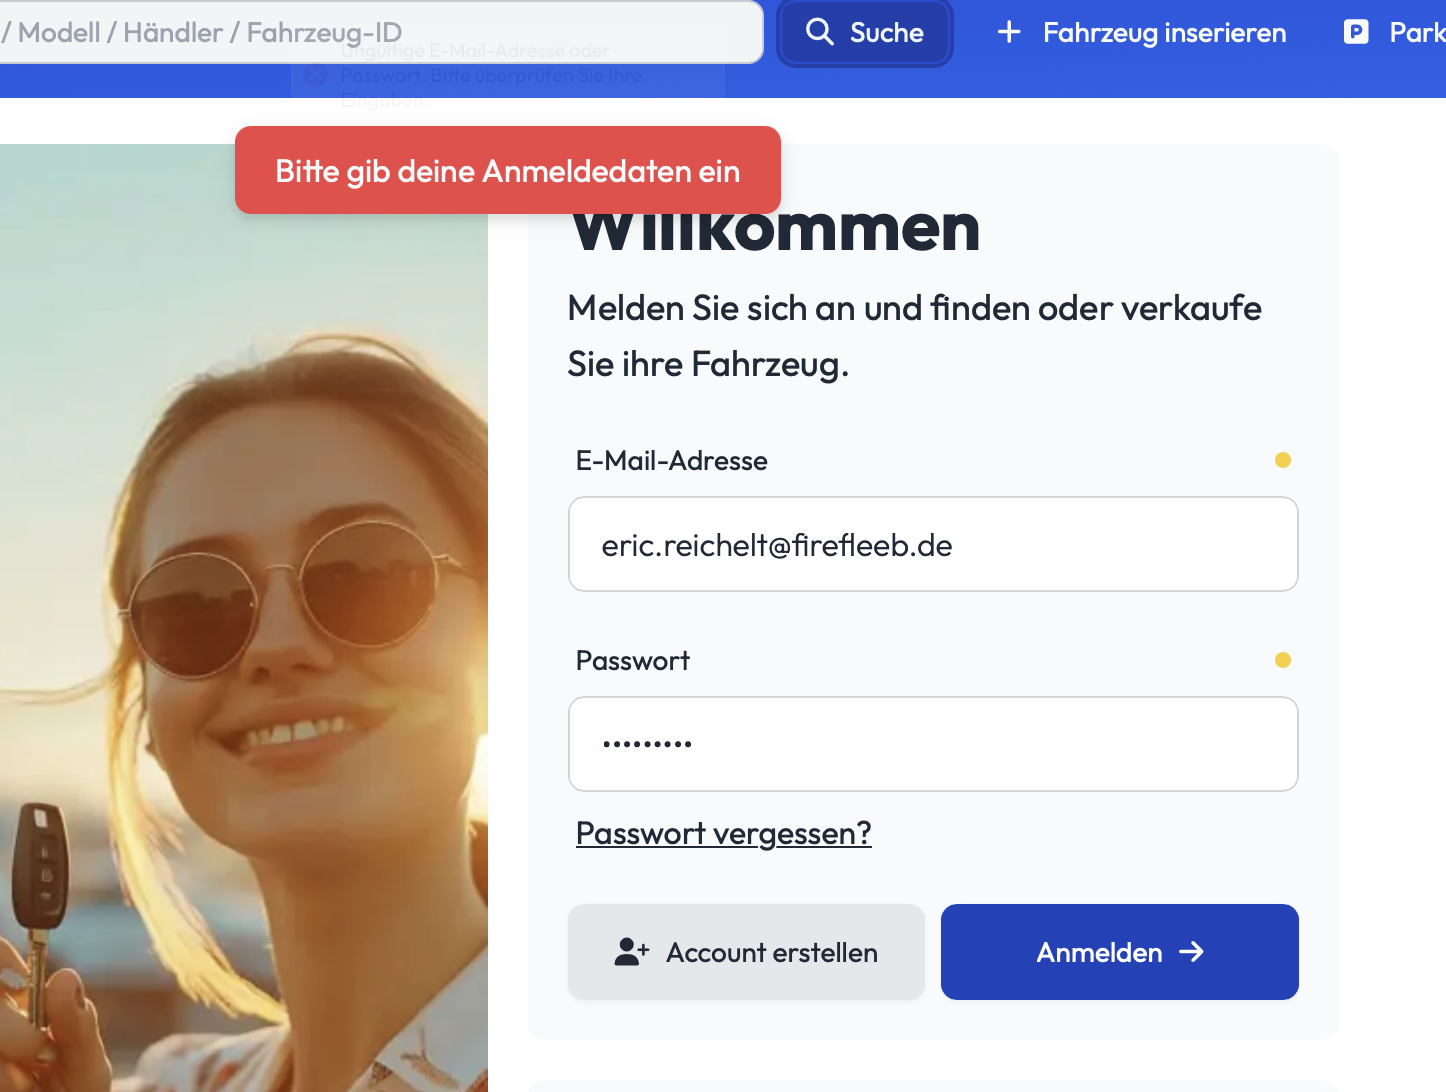Click the parking P icon in header

[1356, 32]
